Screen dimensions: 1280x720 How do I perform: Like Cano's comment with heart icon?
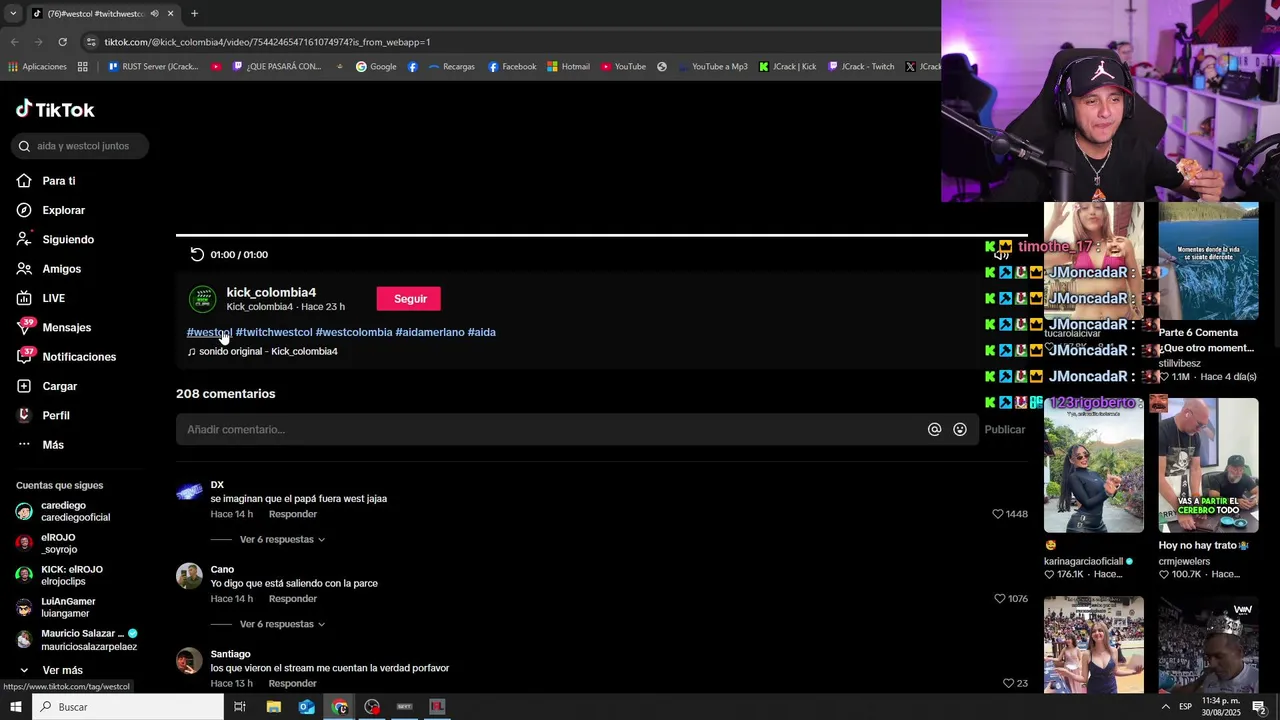pos(999,598)
